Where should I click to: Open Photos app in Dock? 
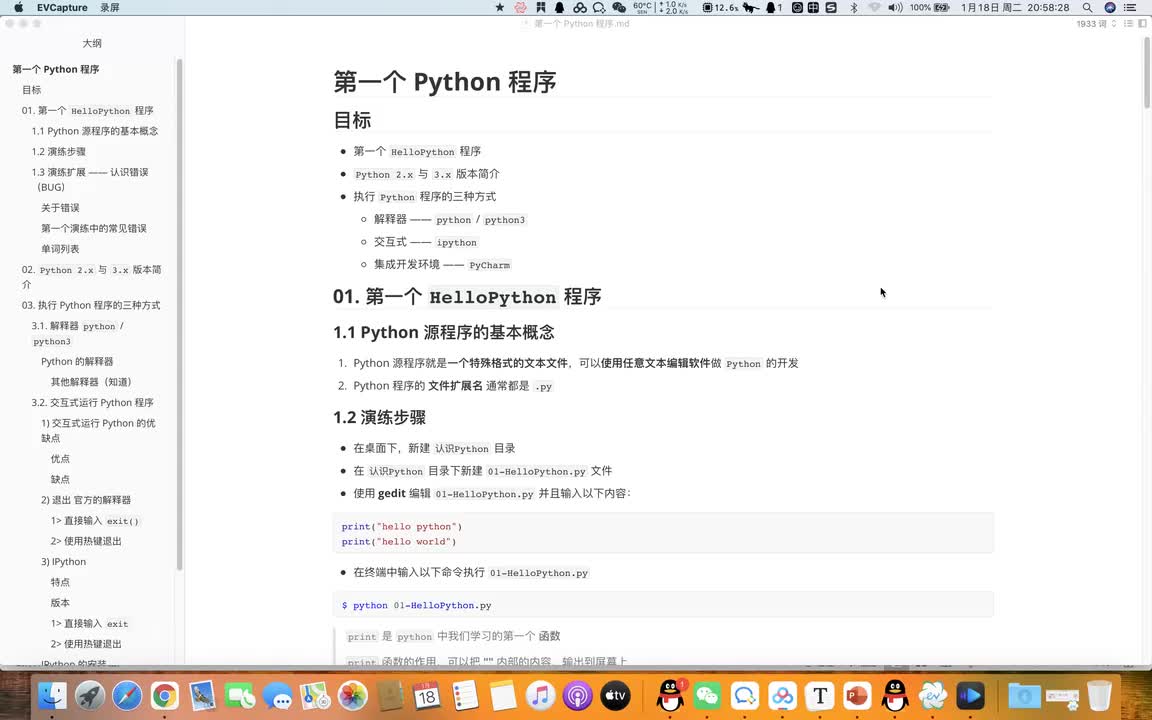pyautogui.click(x=352, y=695)
